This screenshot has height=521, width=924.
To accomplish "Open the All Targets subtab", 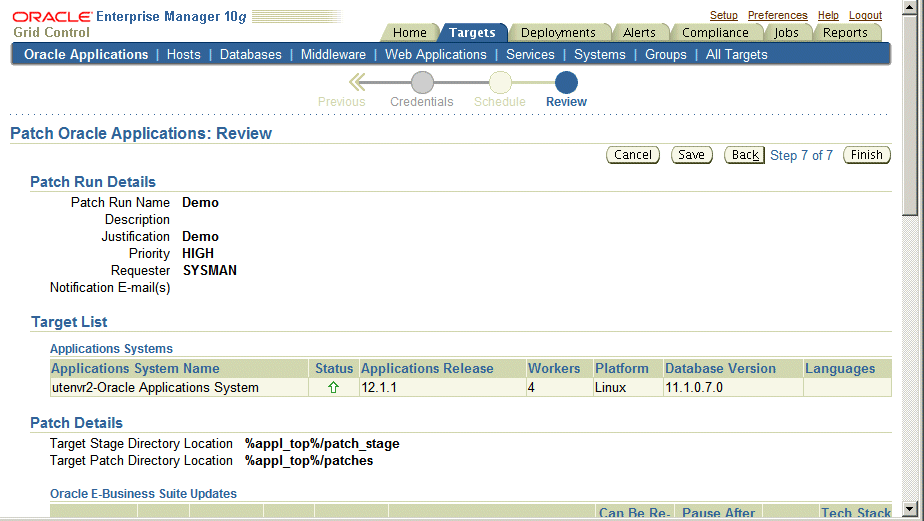I will click(737, 54).
